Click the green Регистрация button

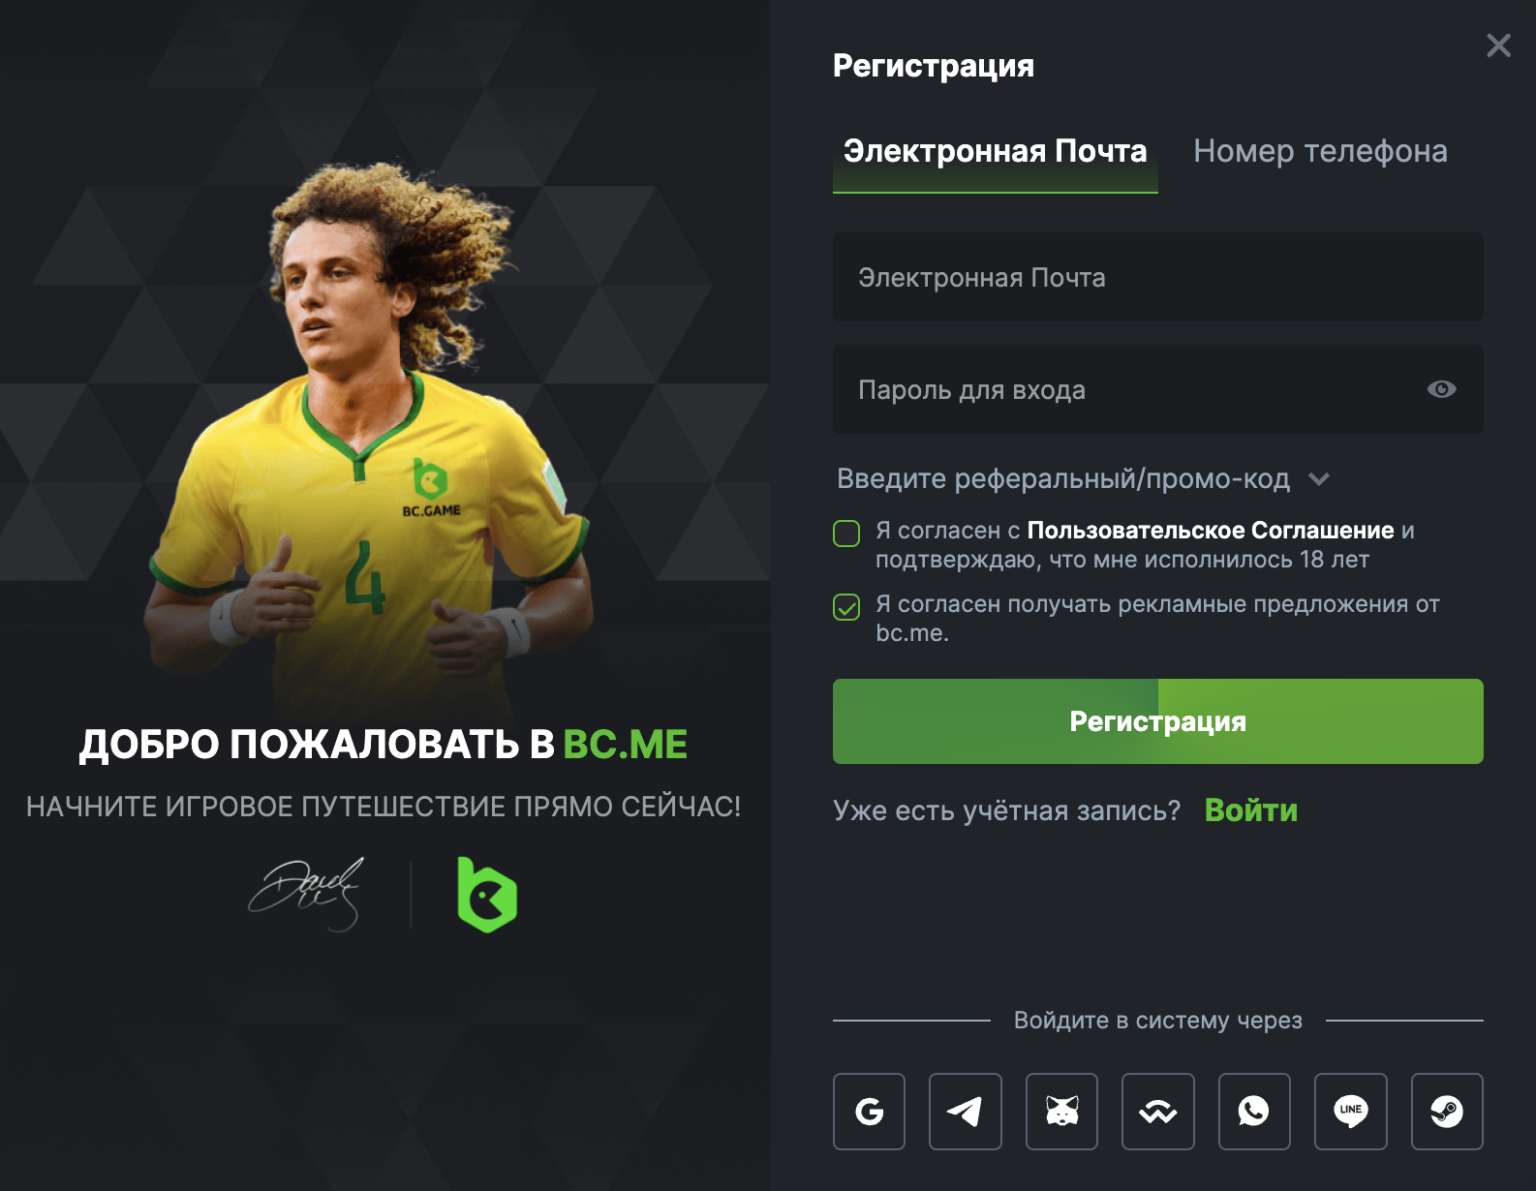(1158, 721)
